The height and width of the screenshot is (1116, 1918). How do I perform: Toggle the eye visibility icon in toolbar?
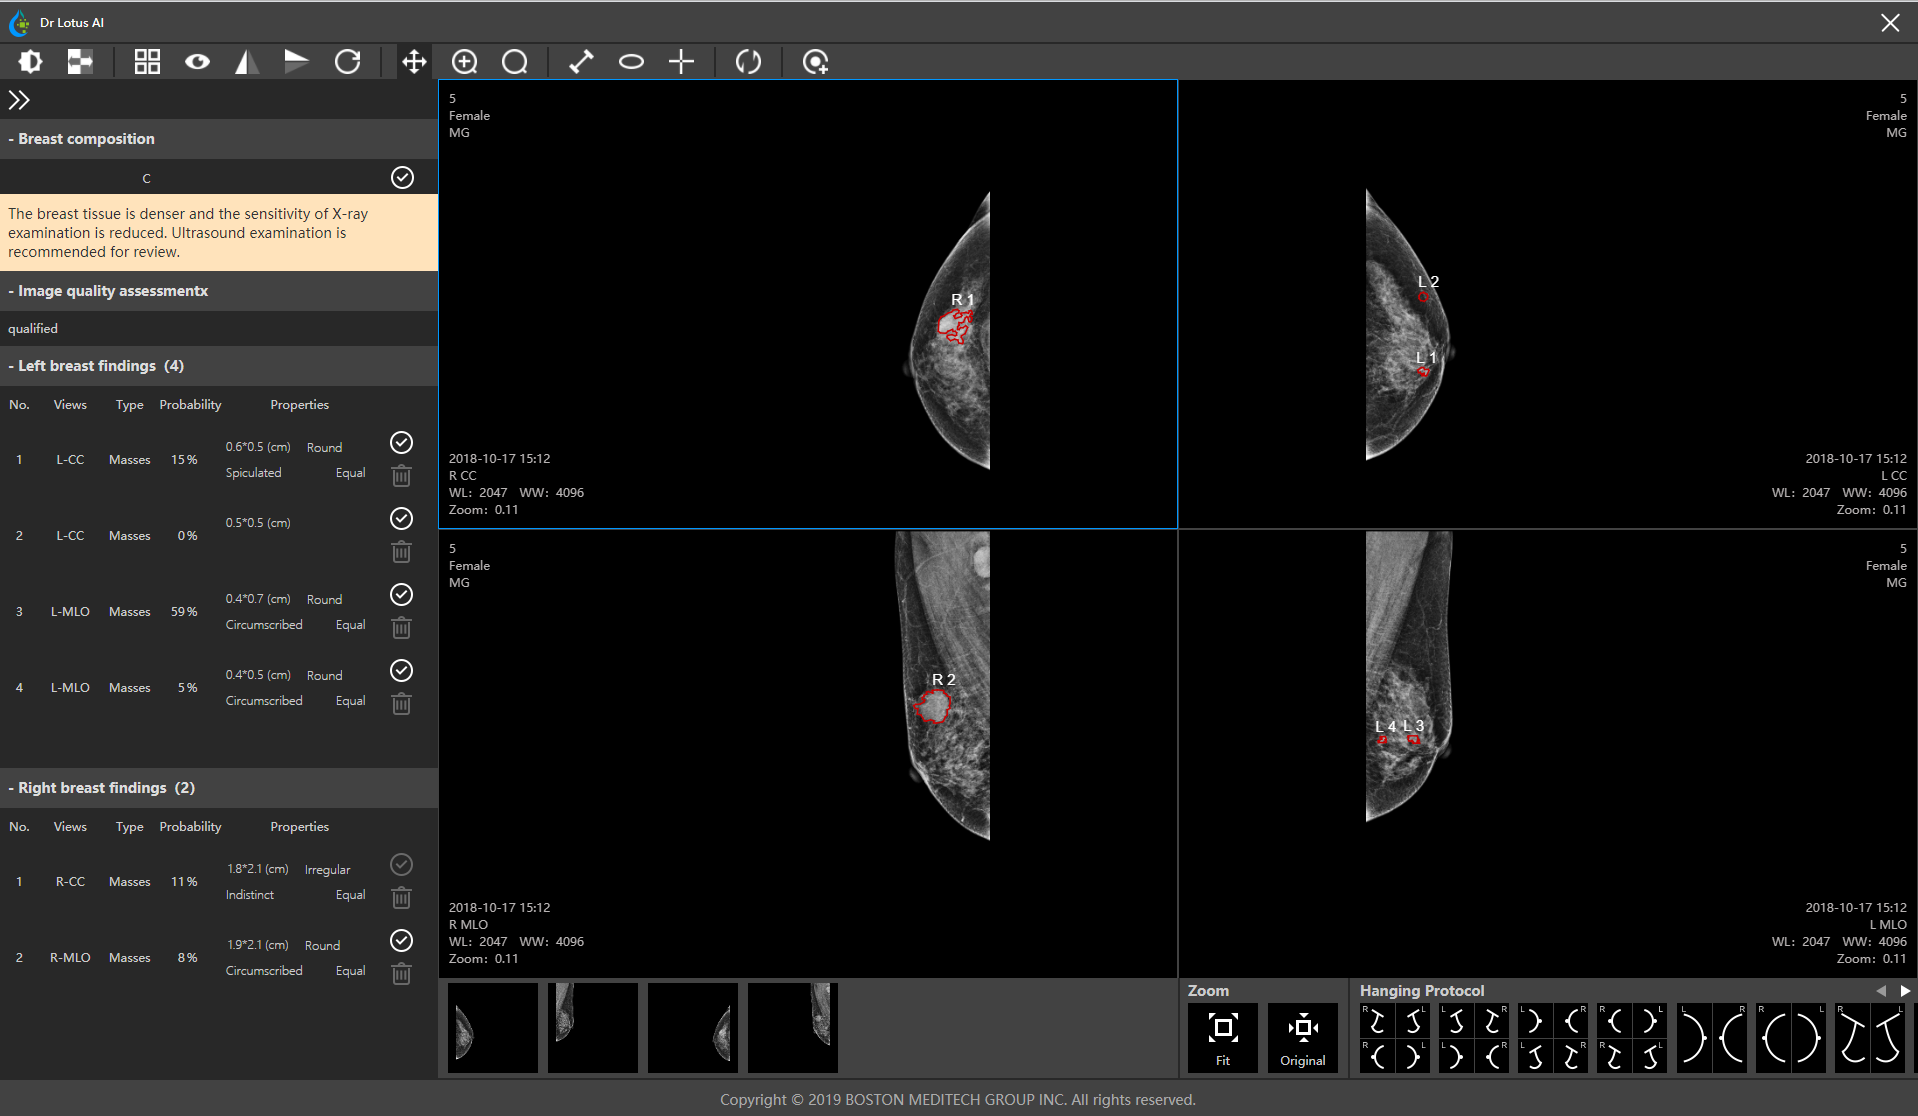[197, 62]
